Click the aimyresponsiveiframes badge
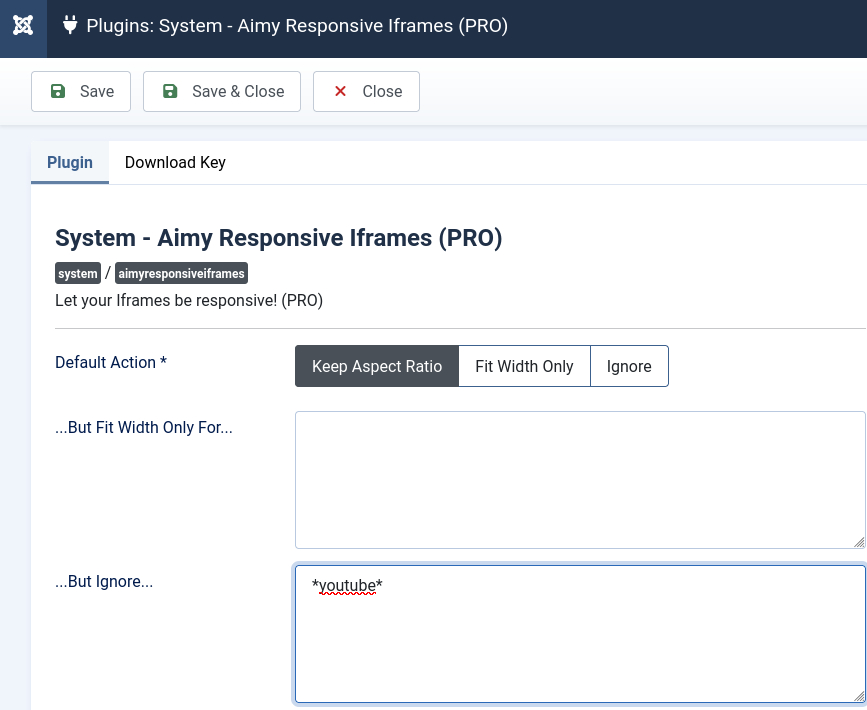 (181, 273)
